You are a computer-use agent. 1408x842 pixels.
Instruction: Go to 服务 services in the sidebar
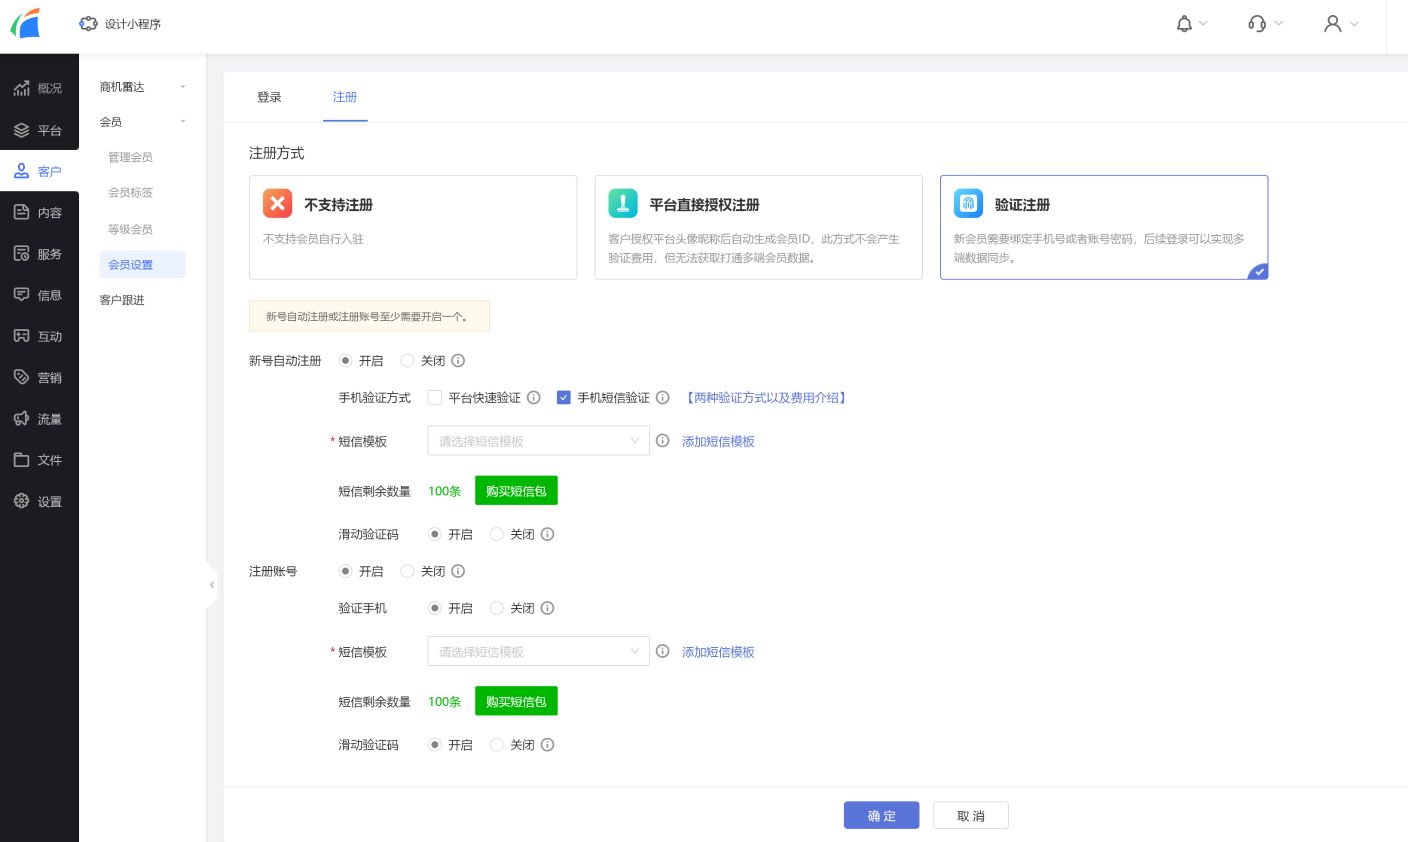[x=39, y=254]
